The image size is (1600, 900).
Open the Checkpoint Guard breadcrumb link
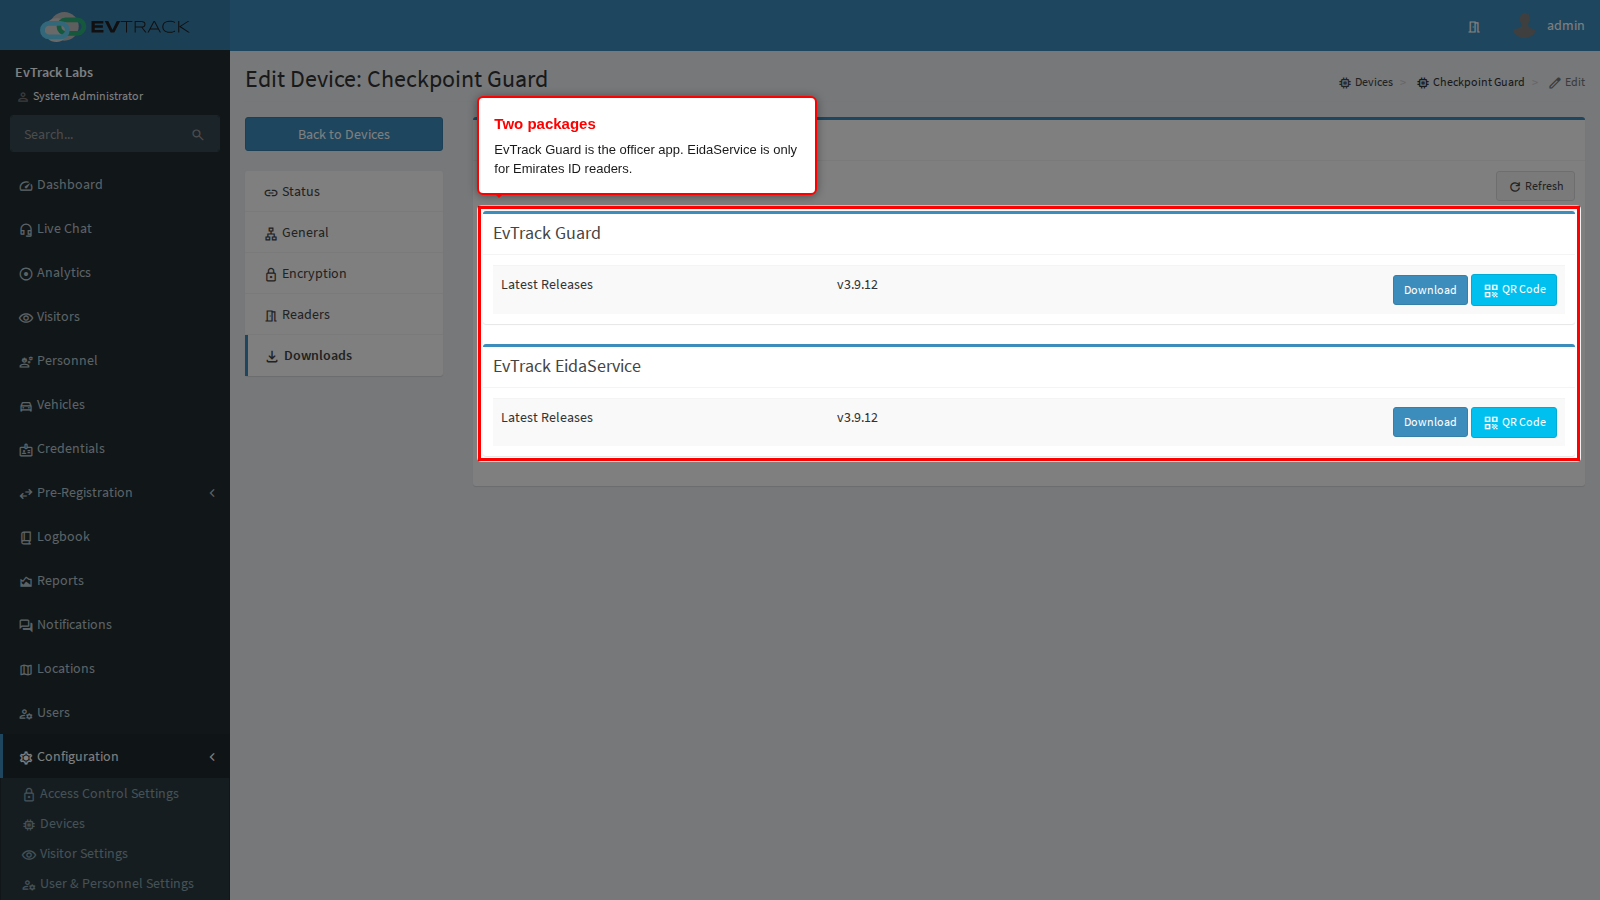tap(1471, 82)
